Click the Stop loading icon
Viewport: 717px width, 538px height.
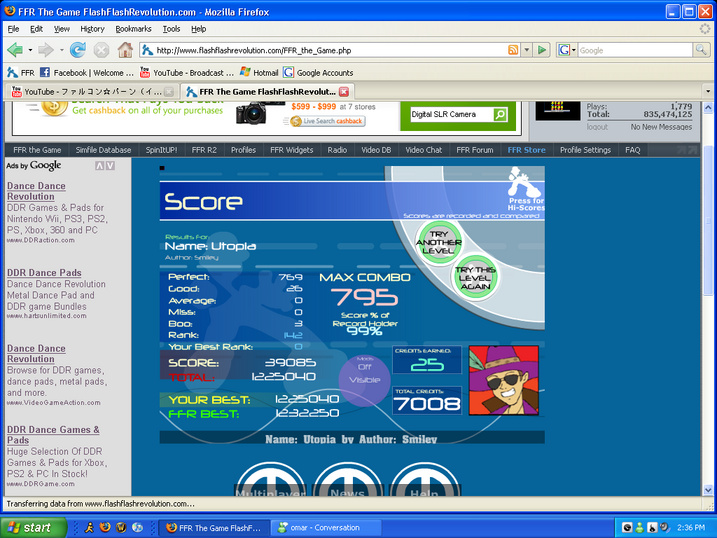101,50
